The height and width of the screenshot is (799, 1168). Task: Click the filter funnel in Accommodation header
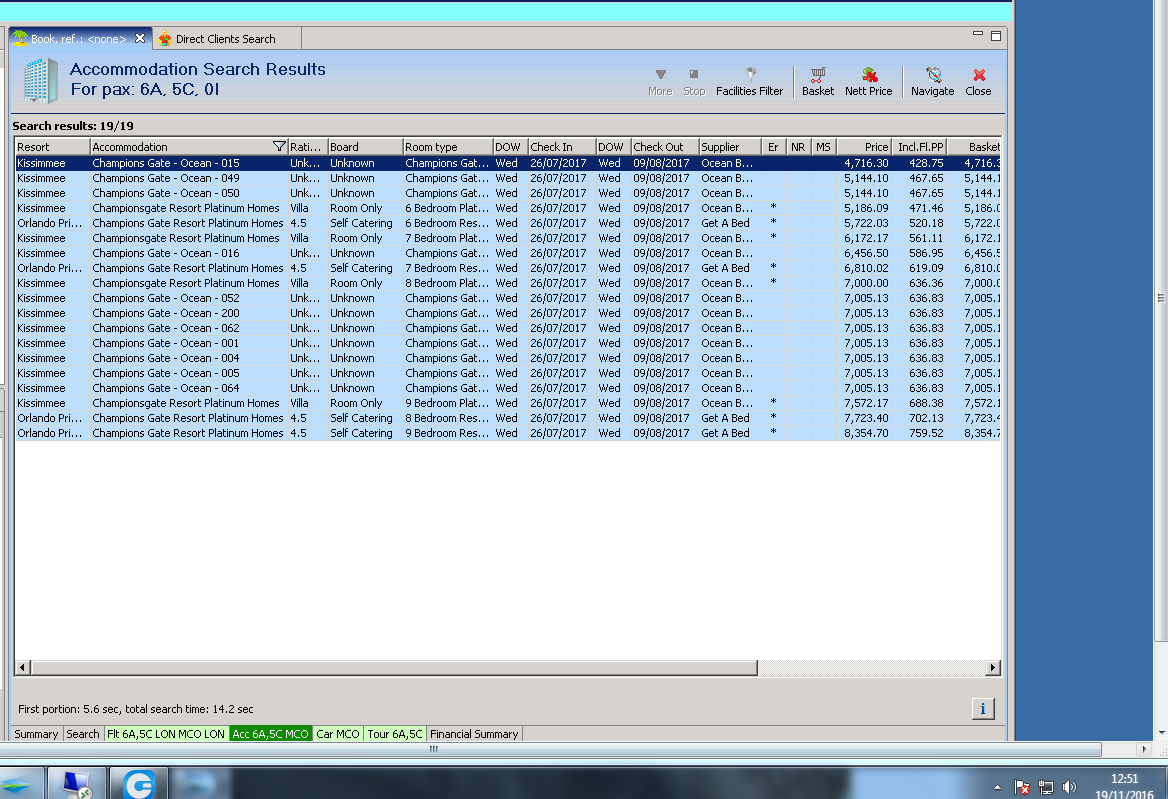(x=279, y=147)
